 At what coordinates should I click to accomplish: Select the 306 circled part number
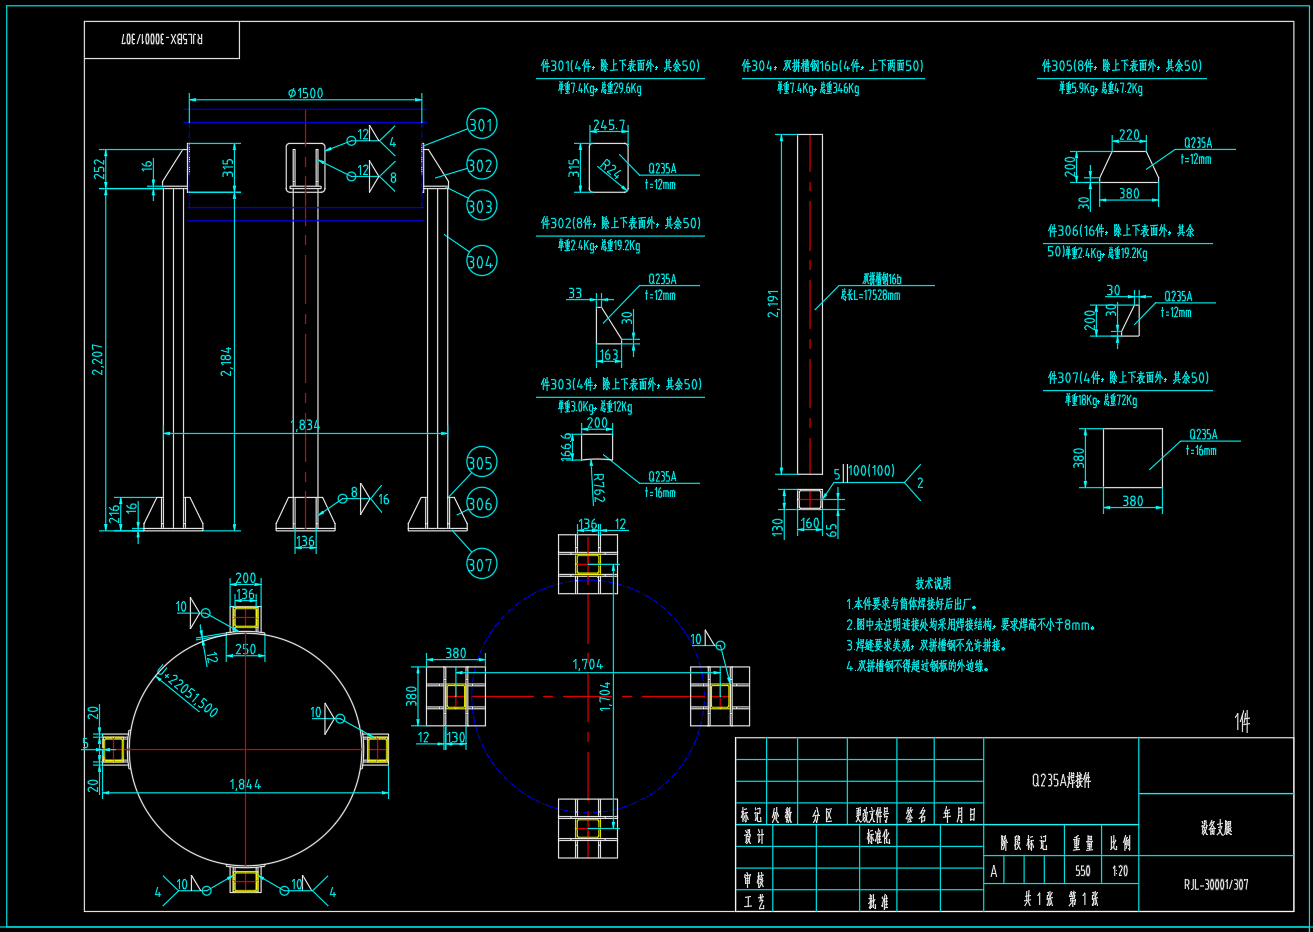(481, 503)
